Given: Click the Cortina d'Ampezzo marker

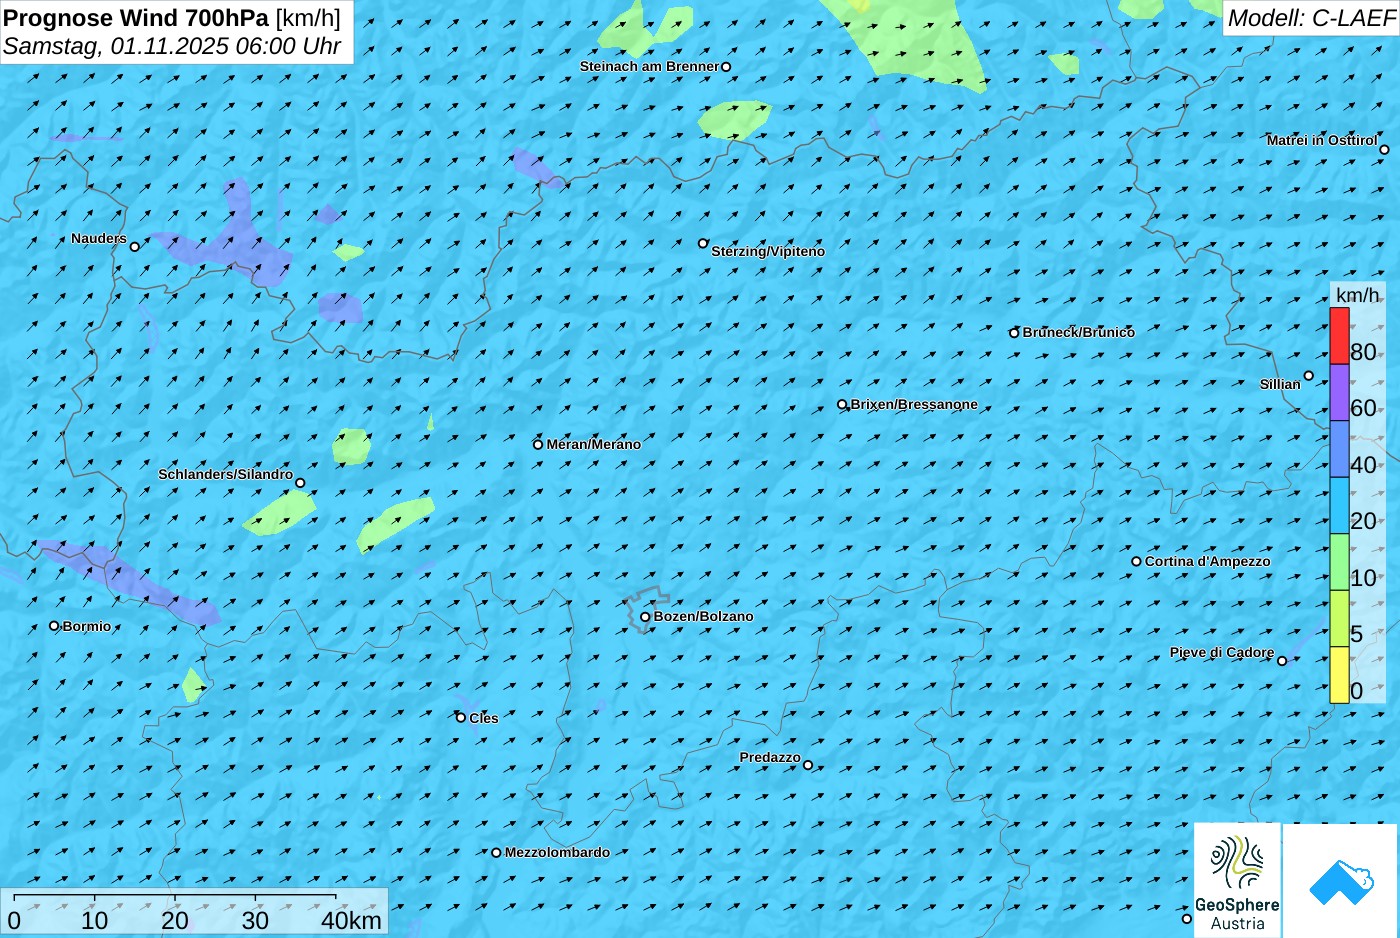Looking at the screenshot, I should click(x=1136, y=561).
